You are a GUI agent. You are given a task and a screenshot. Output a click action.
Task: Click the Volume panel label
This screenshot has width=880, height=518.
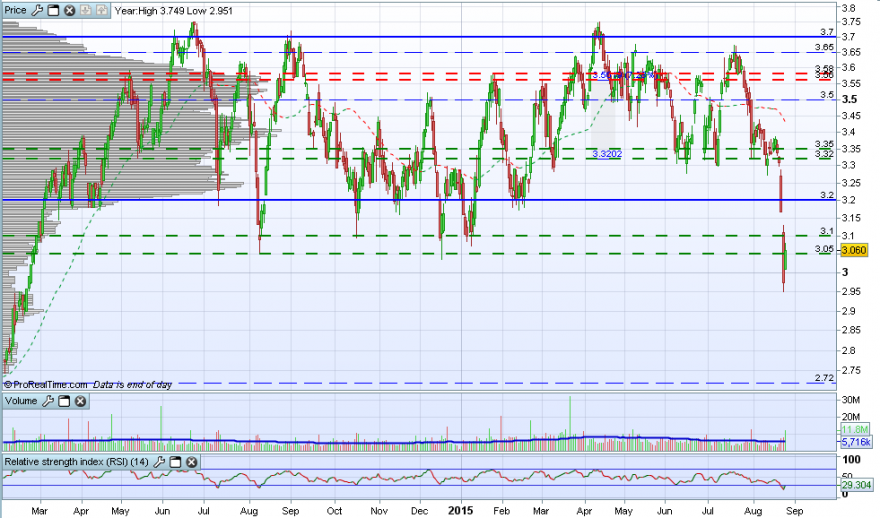[21, 401]
